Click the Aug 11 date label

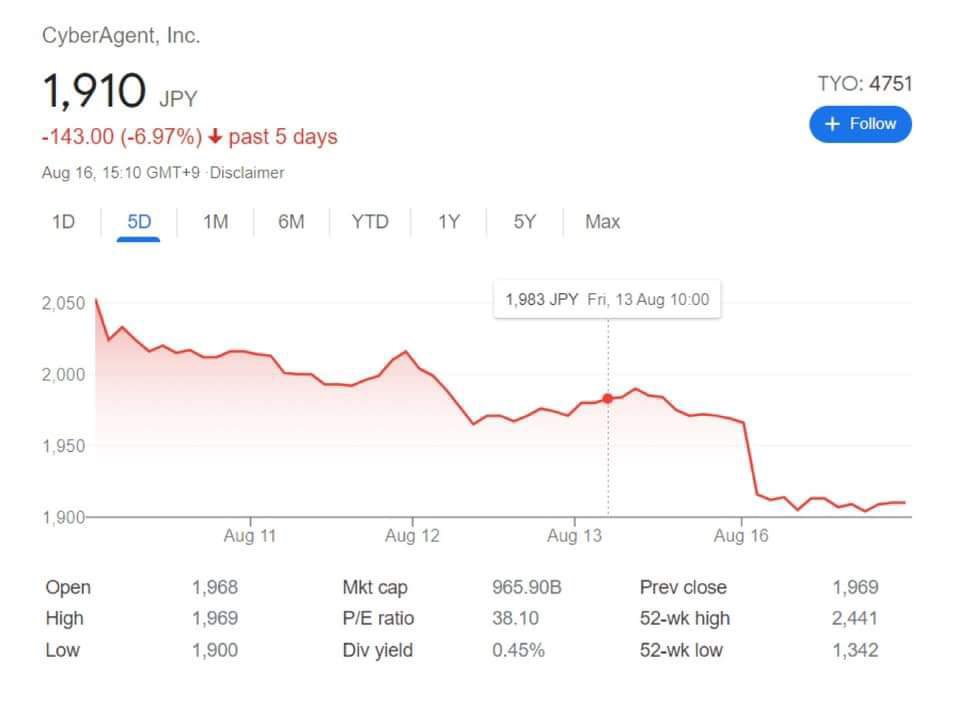point(249,536)
